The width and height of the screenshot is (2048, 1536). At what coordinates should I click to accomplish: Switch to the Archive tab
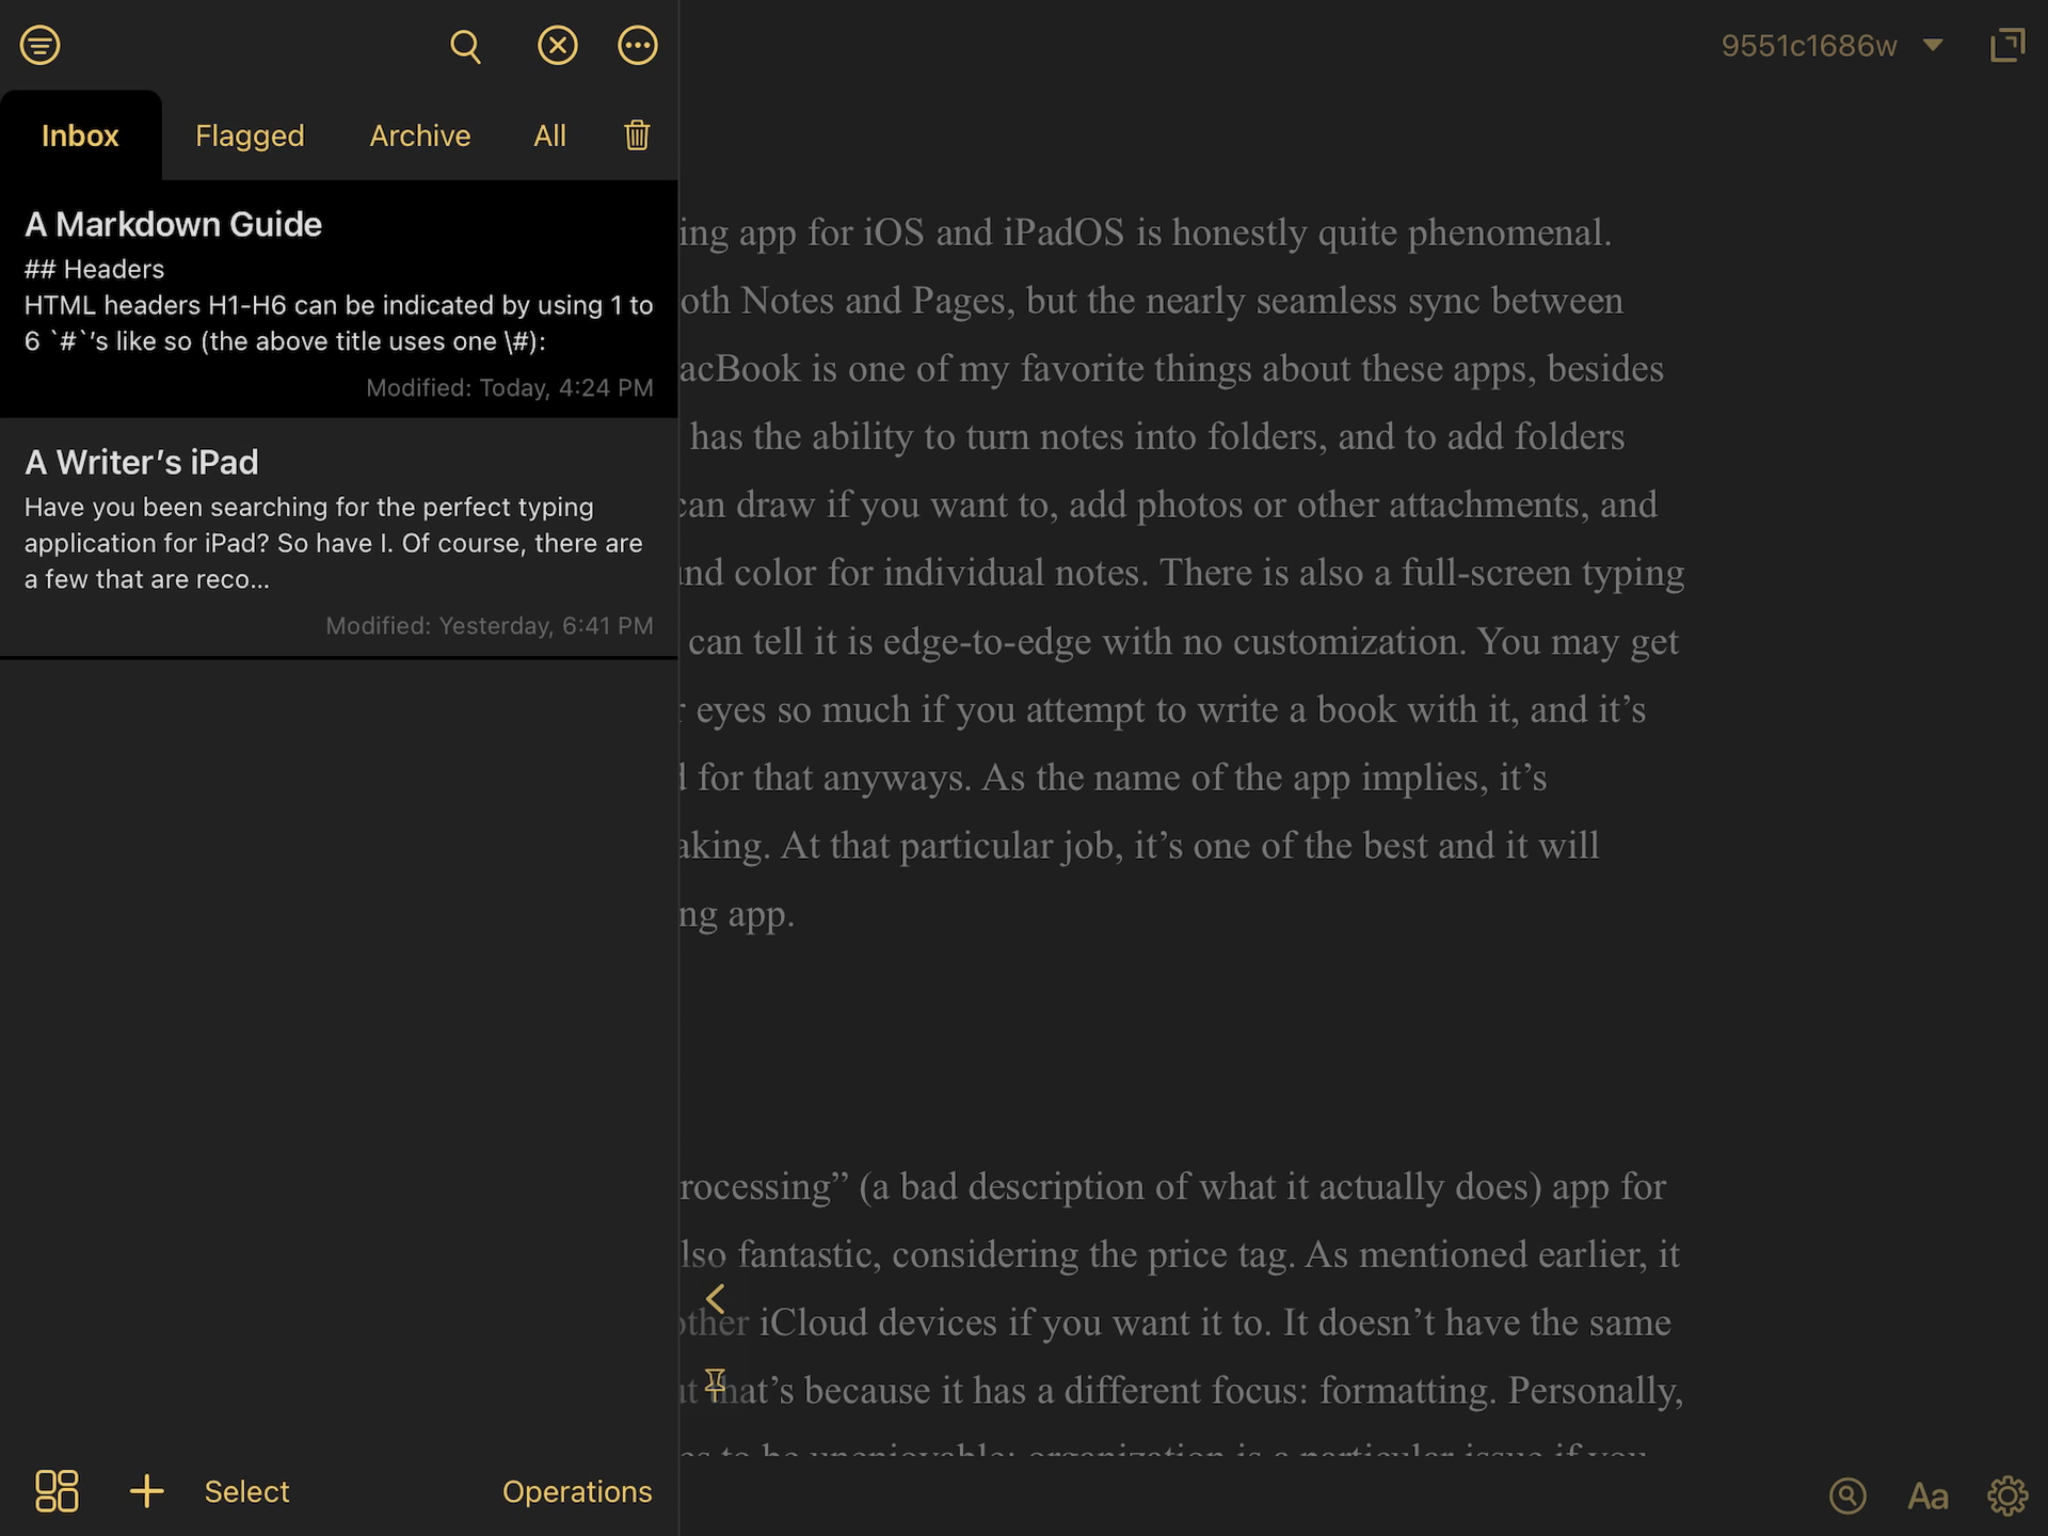(x=419, y=134)
